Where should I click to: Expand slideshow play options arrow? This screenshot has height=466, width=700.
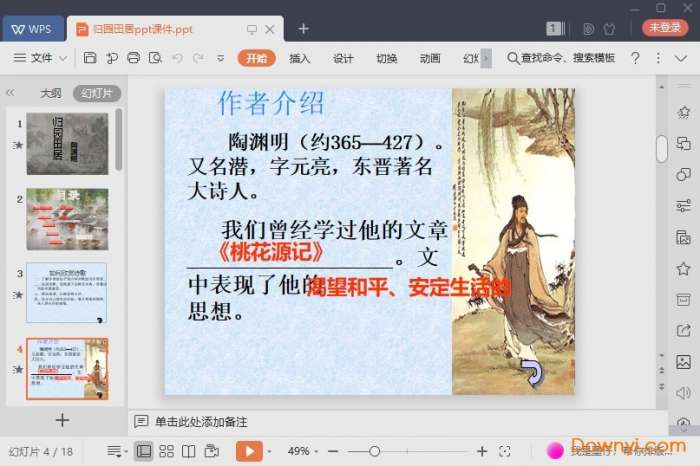point(269,452)
